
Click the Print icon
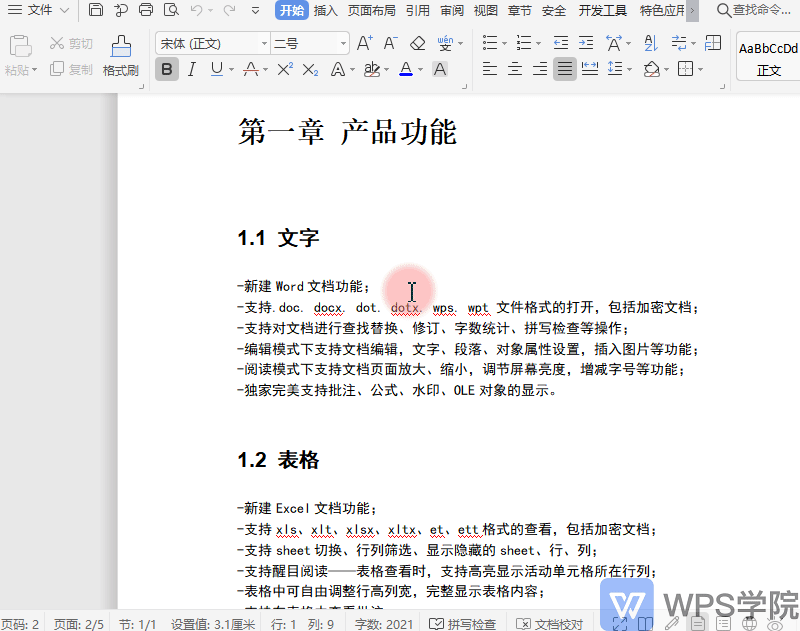pos(146,10)
